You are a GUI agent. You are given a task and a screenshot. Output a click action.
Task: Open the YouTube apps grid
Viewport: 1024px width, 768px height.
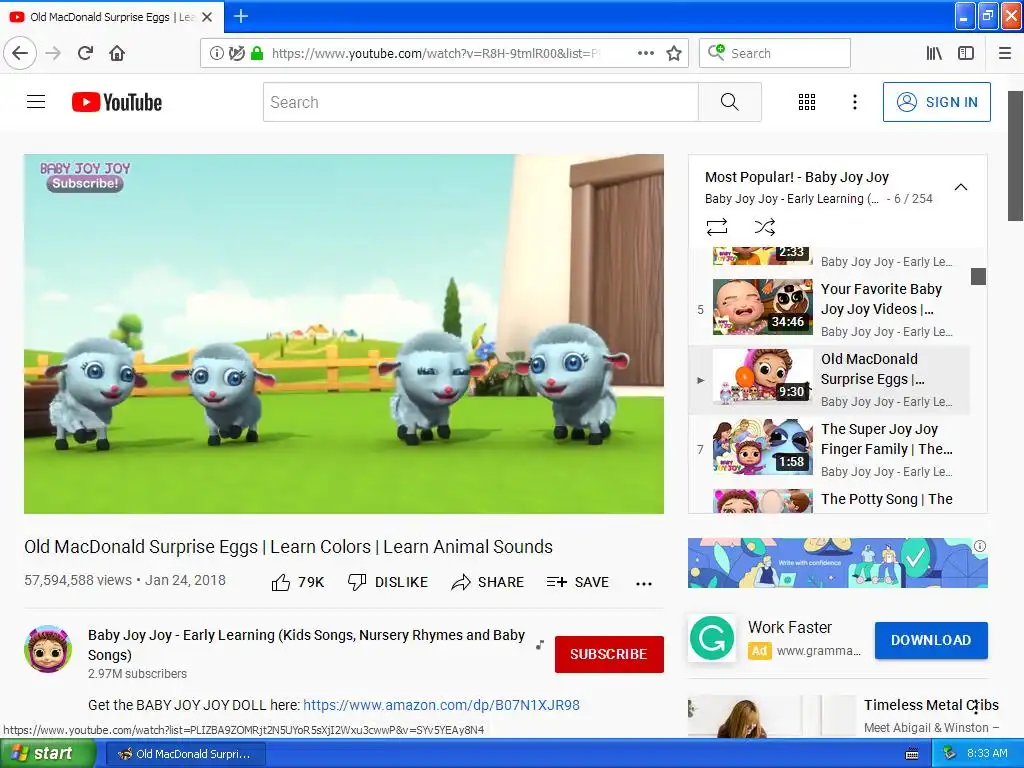[807, 102]
